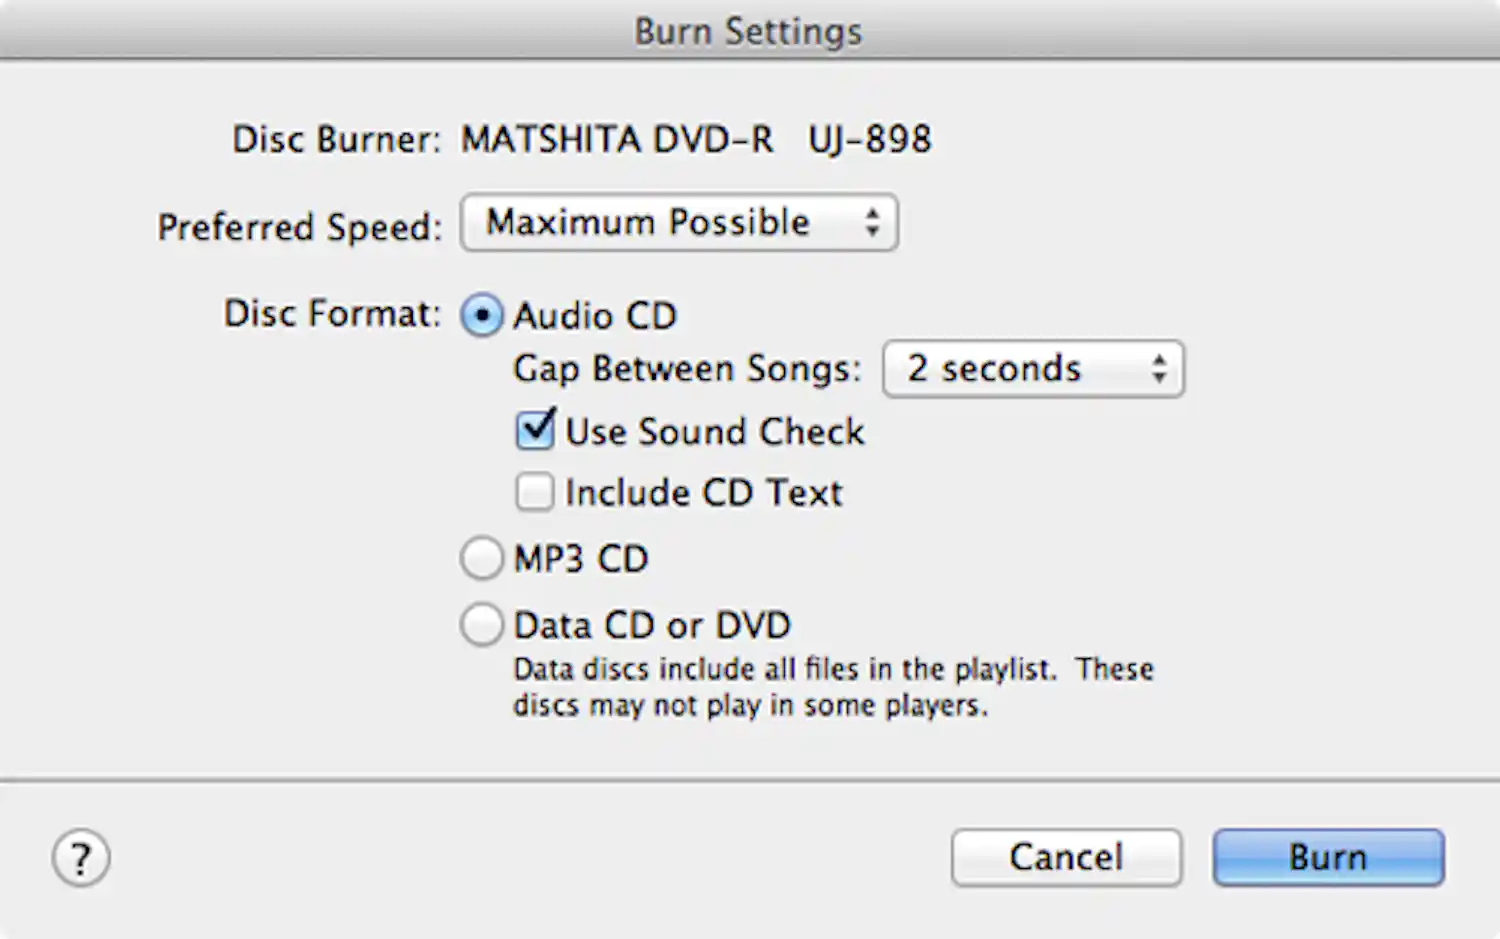Click the arrows on Maximum Possible popup
The height and width of the screenshot is (939, 1500).
(874, 223)
